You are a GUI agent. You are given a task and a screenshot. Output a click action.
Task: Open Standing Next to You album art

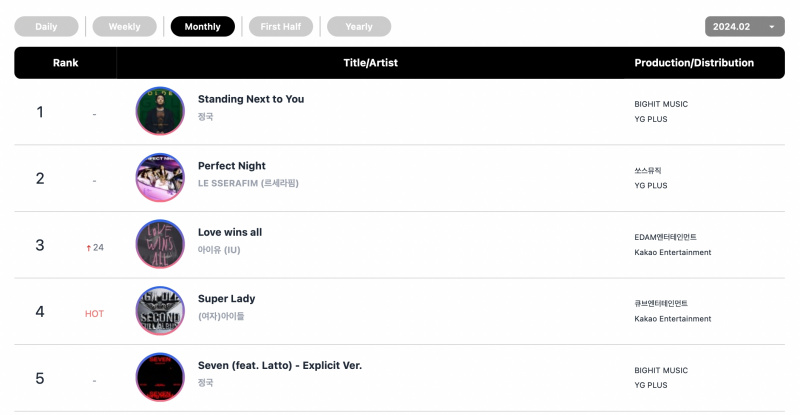(160, 111)
